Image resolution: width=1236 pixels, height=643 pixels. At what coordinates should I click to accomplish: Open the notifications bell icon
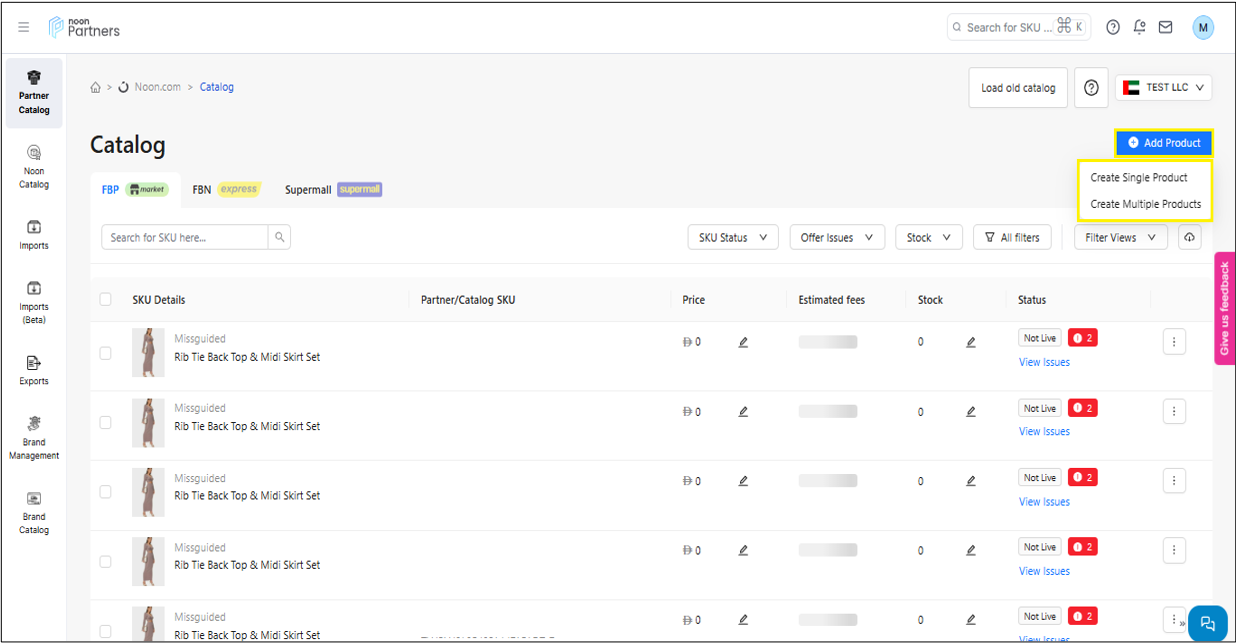[x=1139, y=28]
